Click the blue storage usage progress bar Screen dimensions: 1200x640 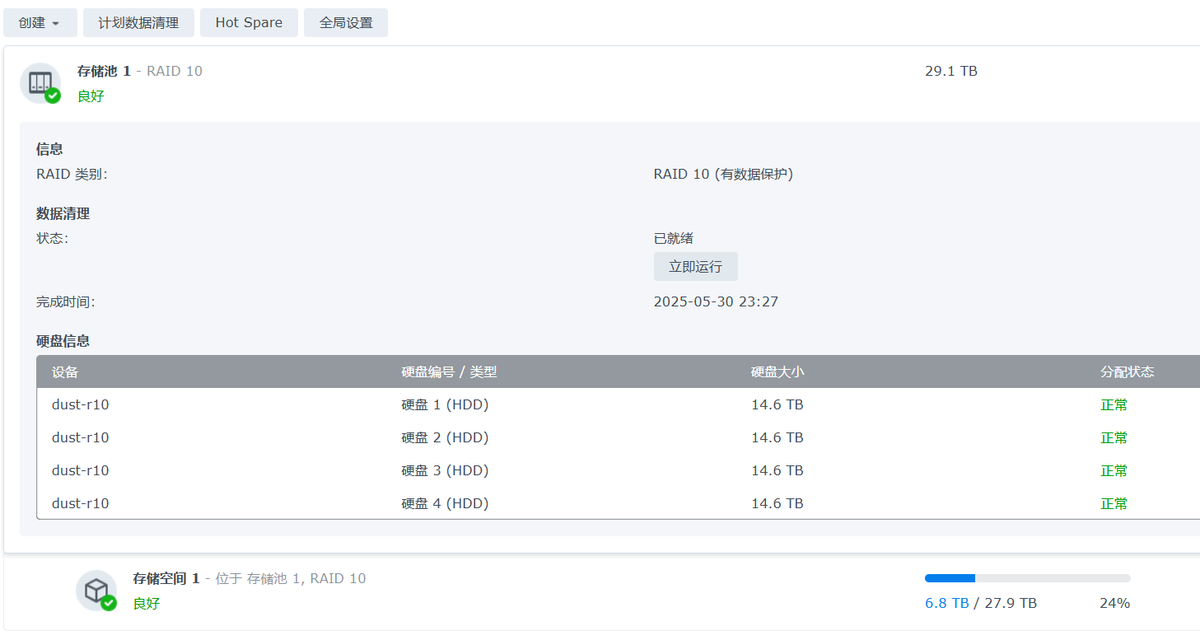951,577
